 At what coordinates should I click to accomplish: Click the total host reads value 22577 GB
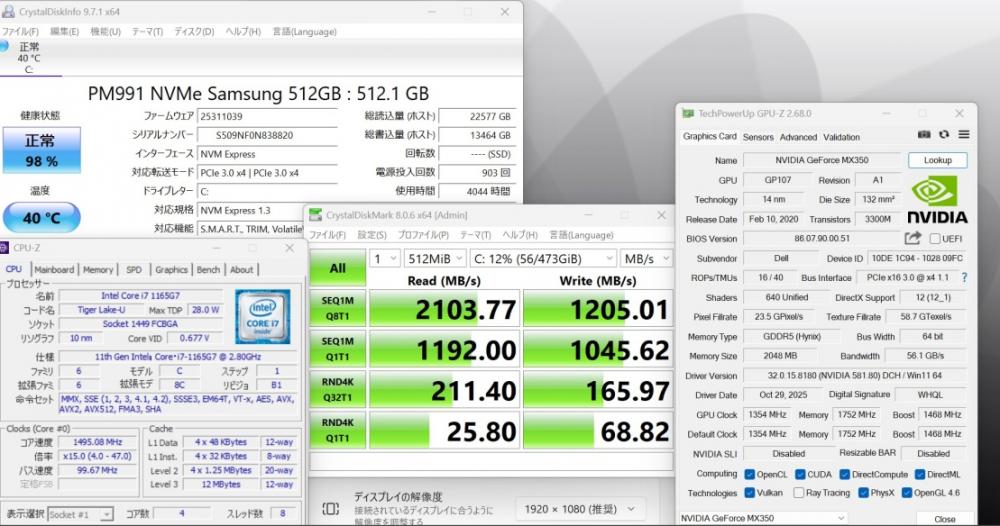(477, 117)
